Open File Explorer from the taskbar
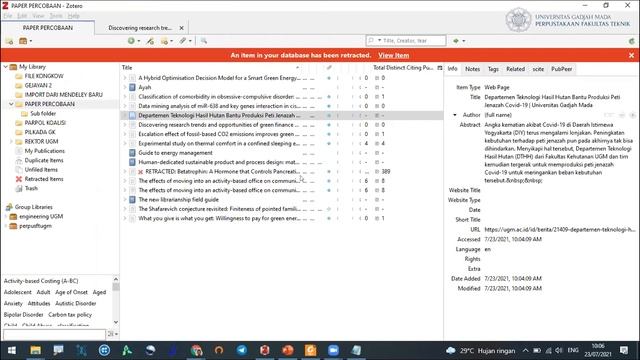The height and width of the screenshot is (360, 640). coord(36,350)
